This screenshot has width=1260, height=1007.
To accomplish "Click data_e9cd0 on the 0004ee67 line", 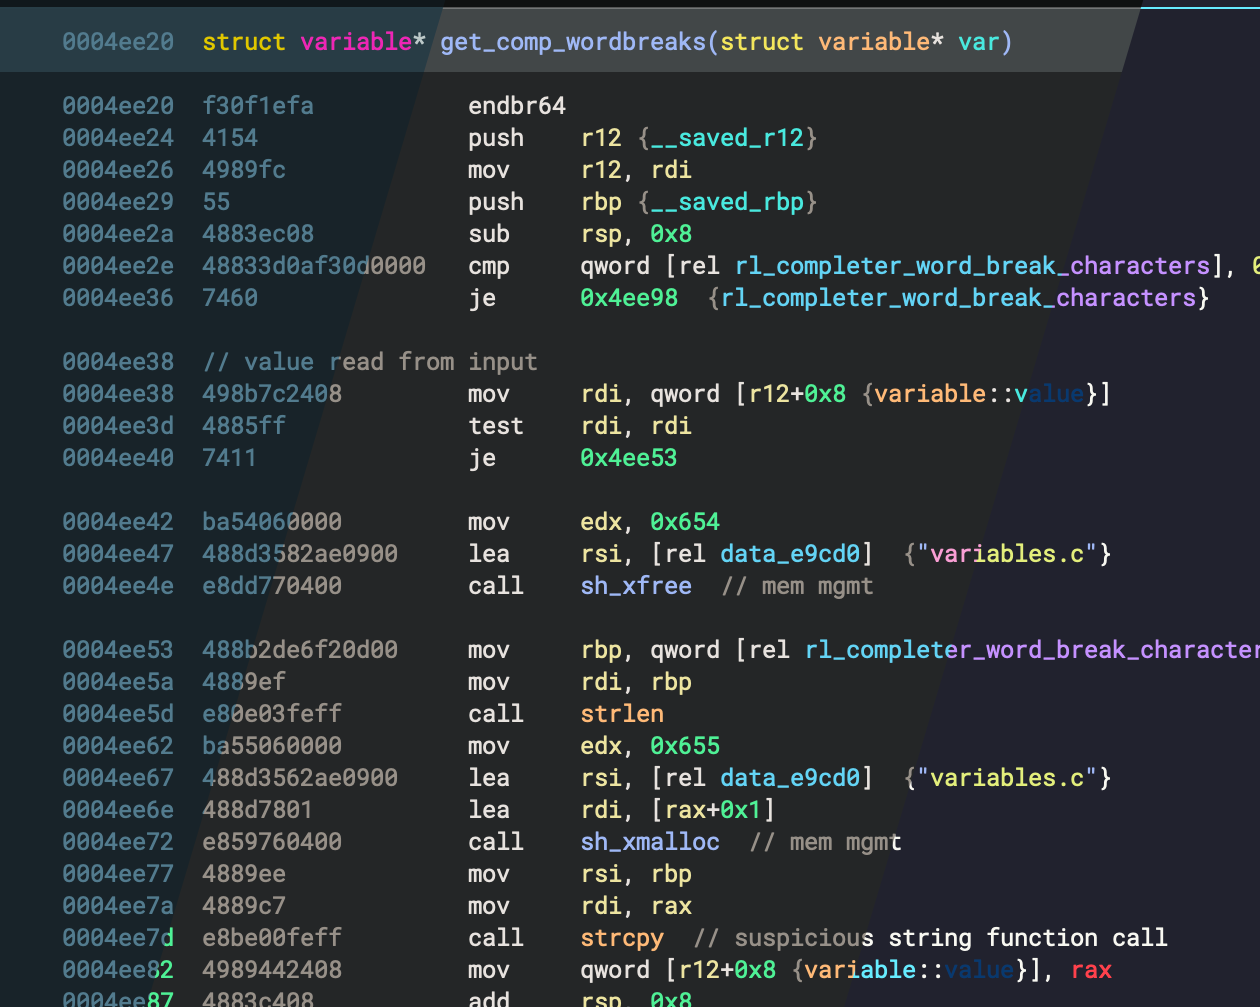I will (x=790, y=778).
